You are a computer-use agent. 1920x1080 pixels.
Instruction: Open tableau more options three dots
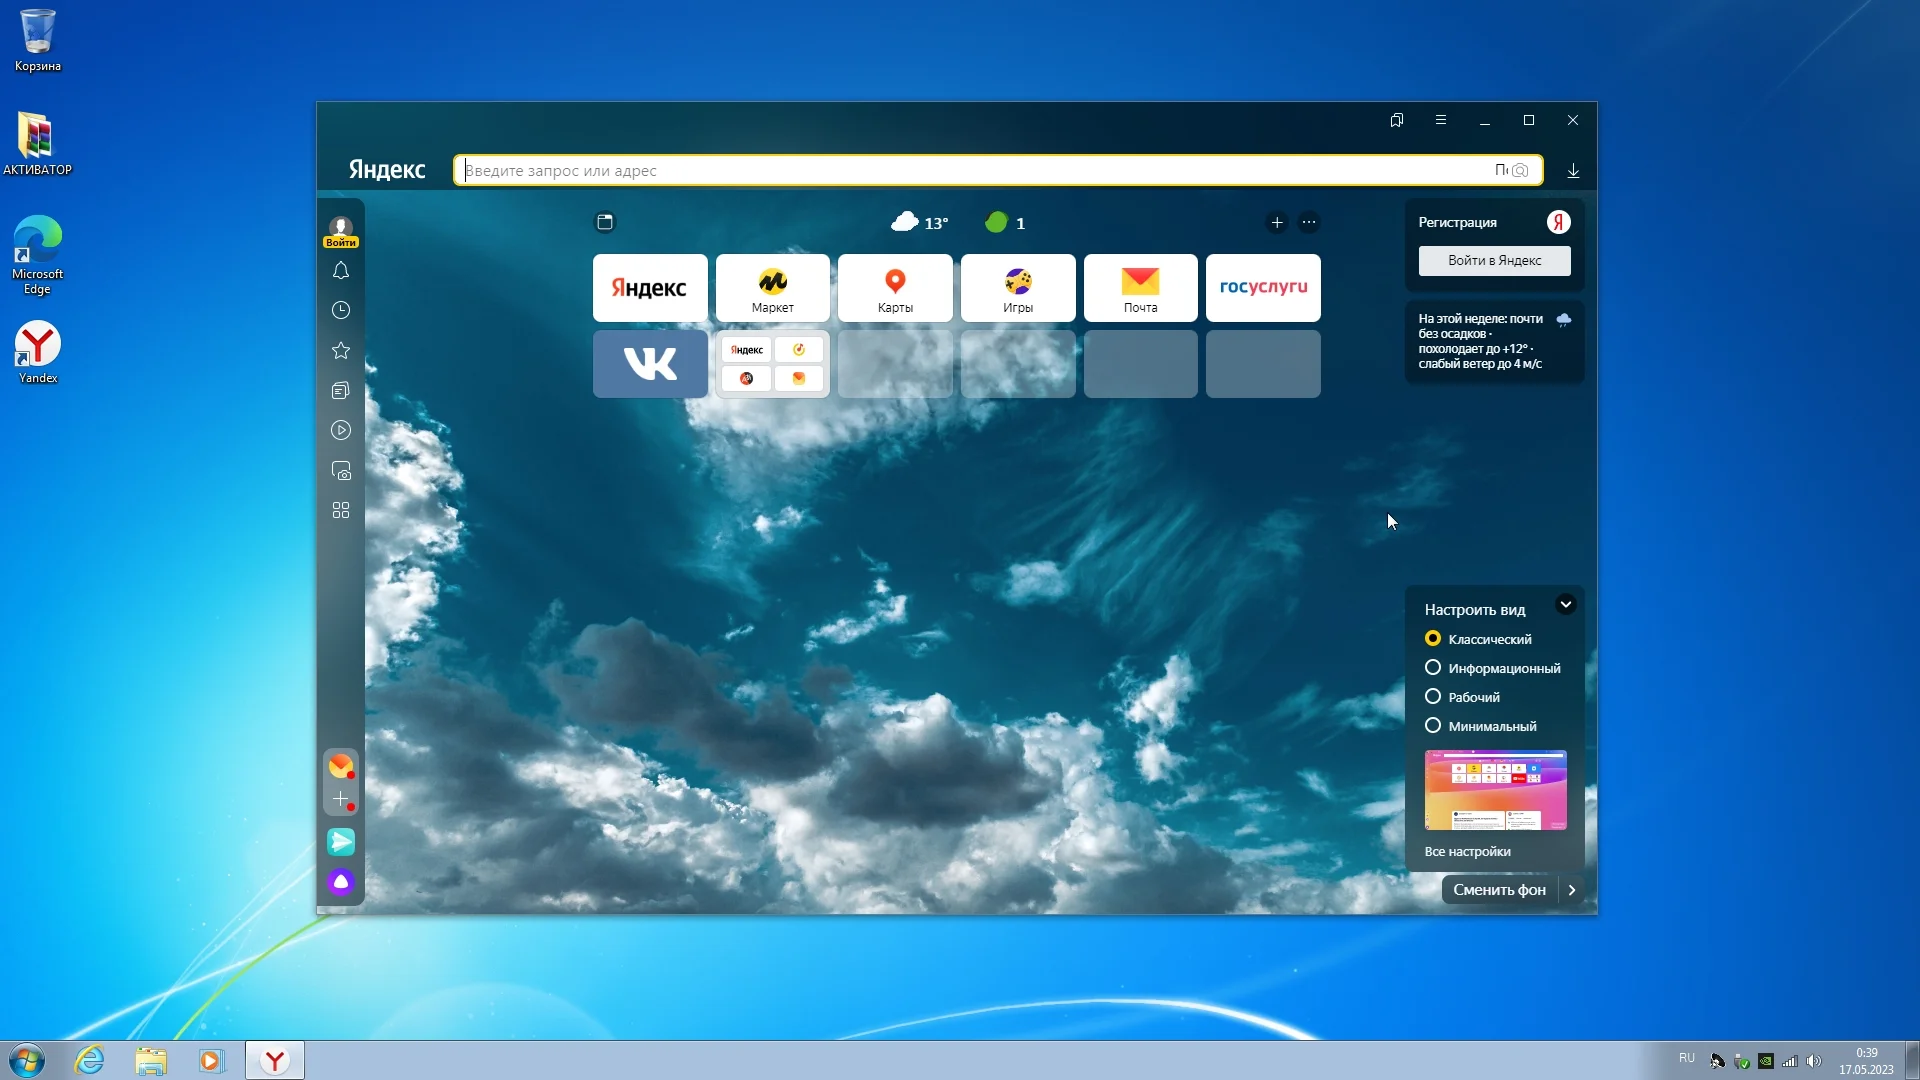click(x=1309, y=223)
